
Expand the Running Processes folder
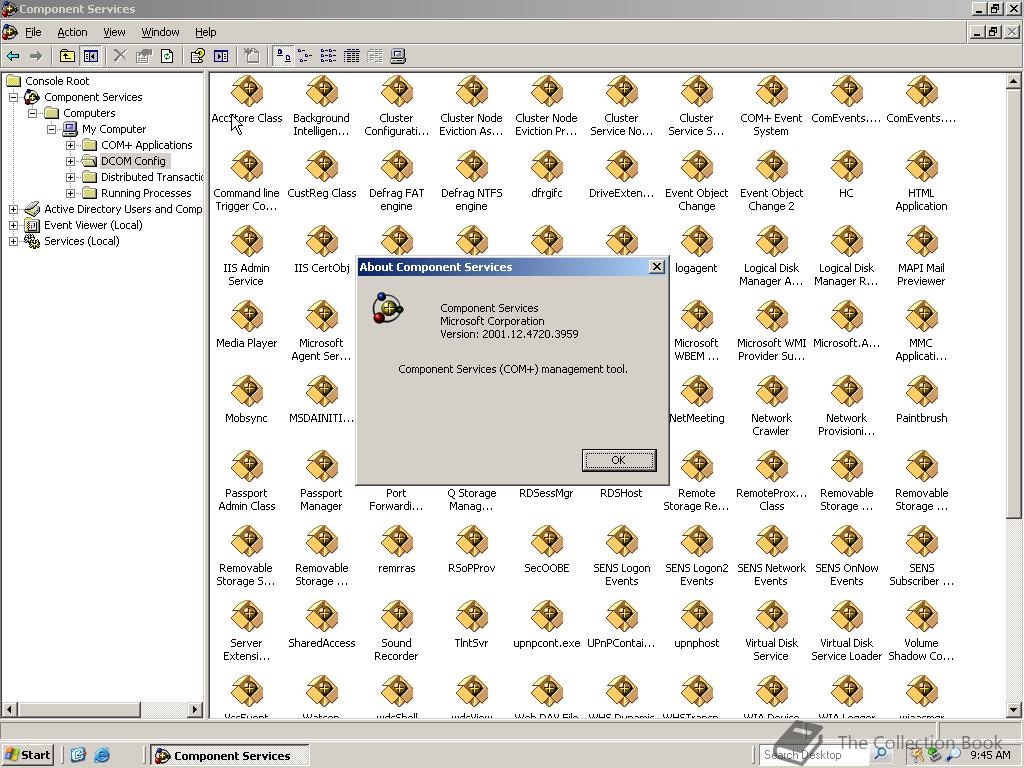pyautogui.click(x=71, y=193)
